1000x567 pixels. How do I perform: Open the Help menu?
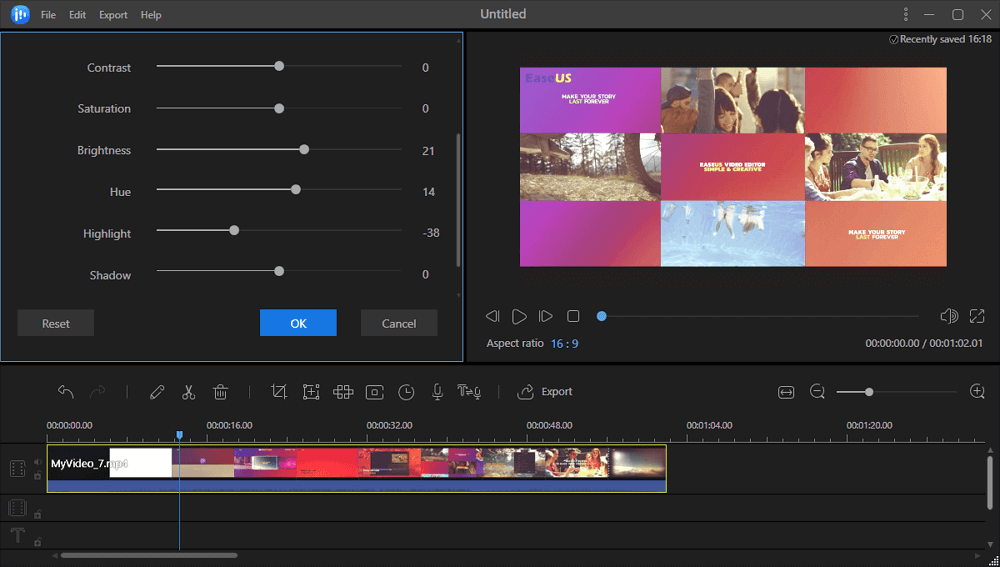click(151, 15)
